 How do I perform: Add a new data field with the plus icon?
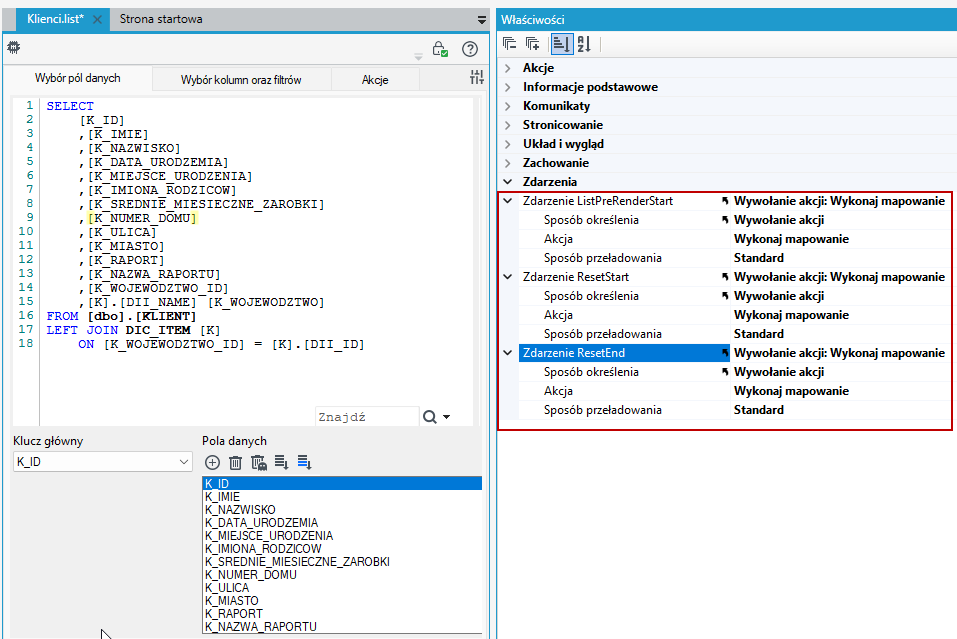click(212, 463)
